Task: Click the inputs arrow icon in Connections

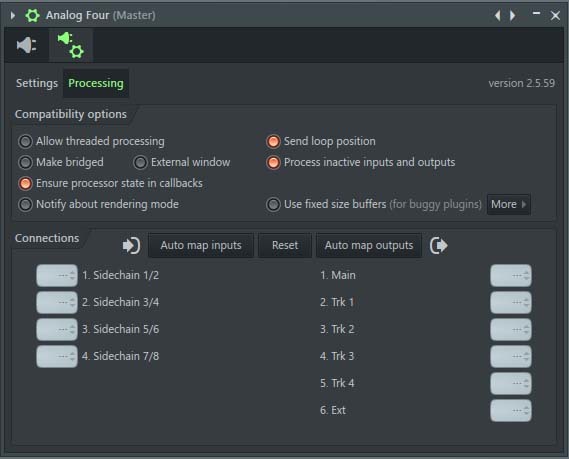Action: coord(131,246)
